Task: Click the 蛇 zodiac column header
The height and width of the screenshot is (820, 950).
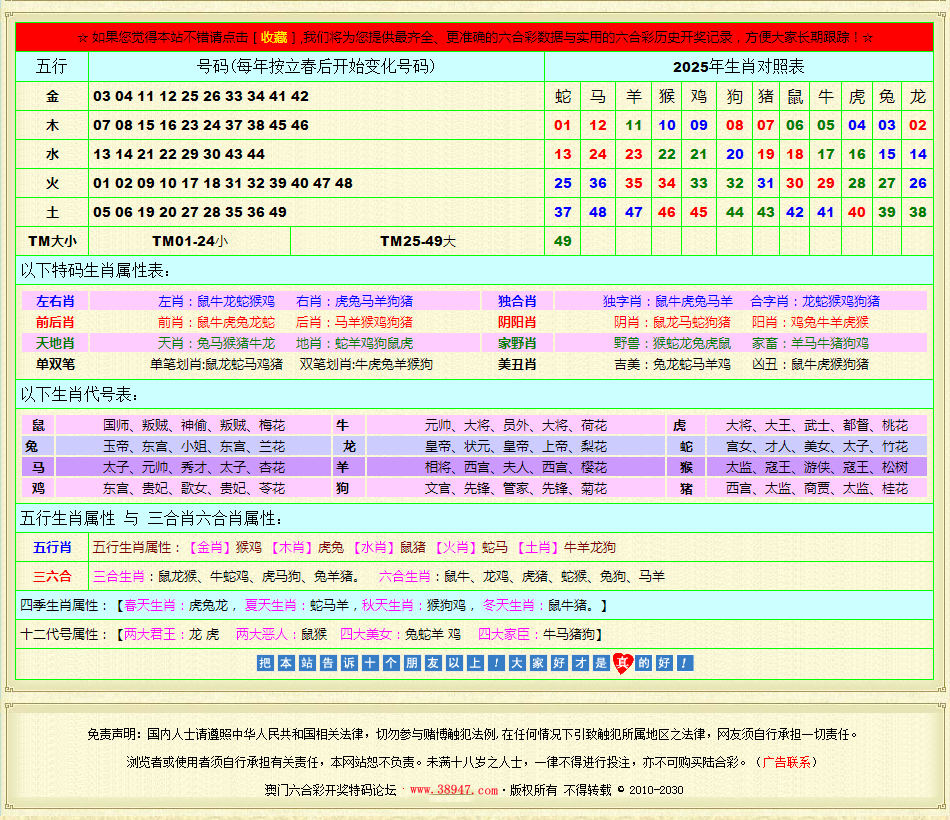Action: point(563,97)
